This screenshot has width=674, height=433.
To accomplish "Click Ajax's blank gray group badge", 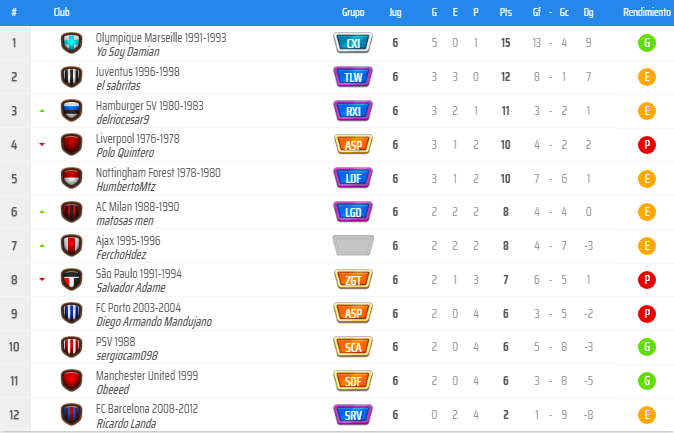I will [x=353, y=246].
